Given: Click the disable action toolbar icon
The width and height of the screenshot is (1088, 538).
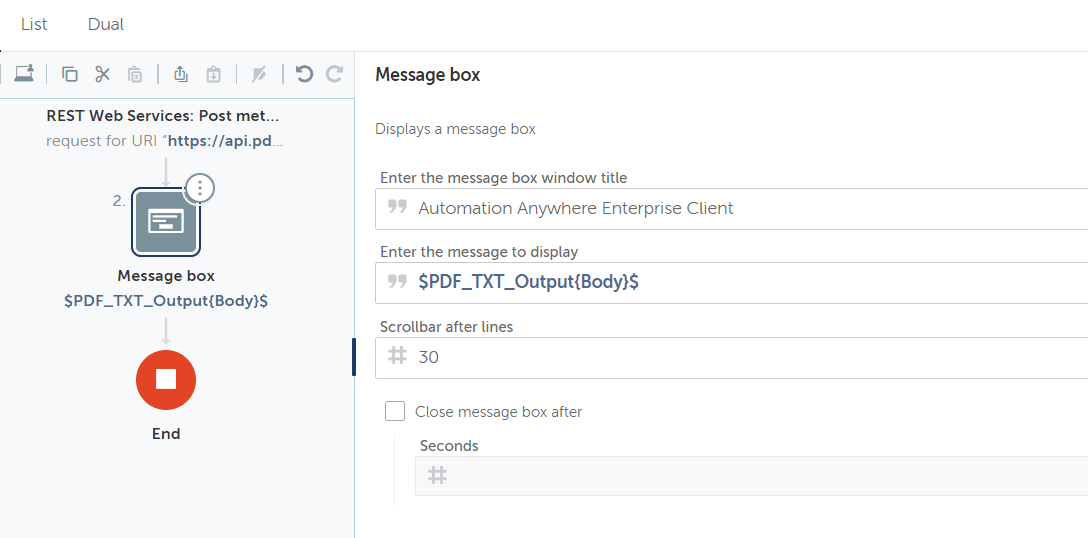Looking at the screenshot, I should pyautogui.click(x=260, y=74).
